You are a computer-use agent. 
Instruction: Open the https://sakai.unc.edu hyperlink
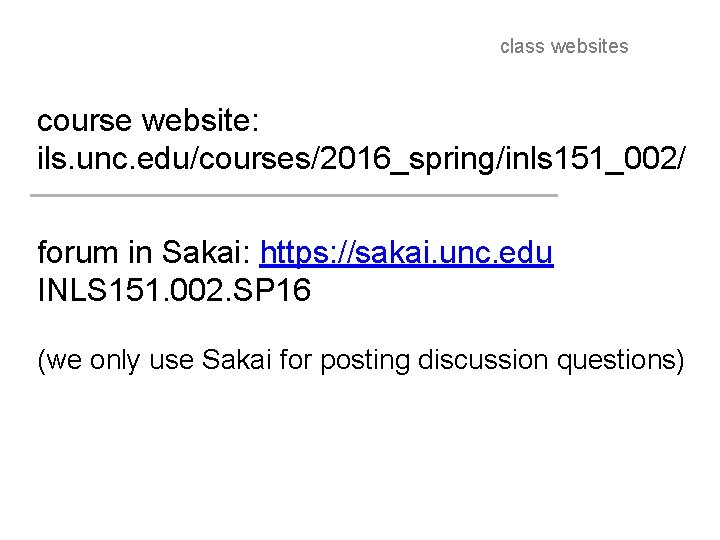(x=405, y=253)
